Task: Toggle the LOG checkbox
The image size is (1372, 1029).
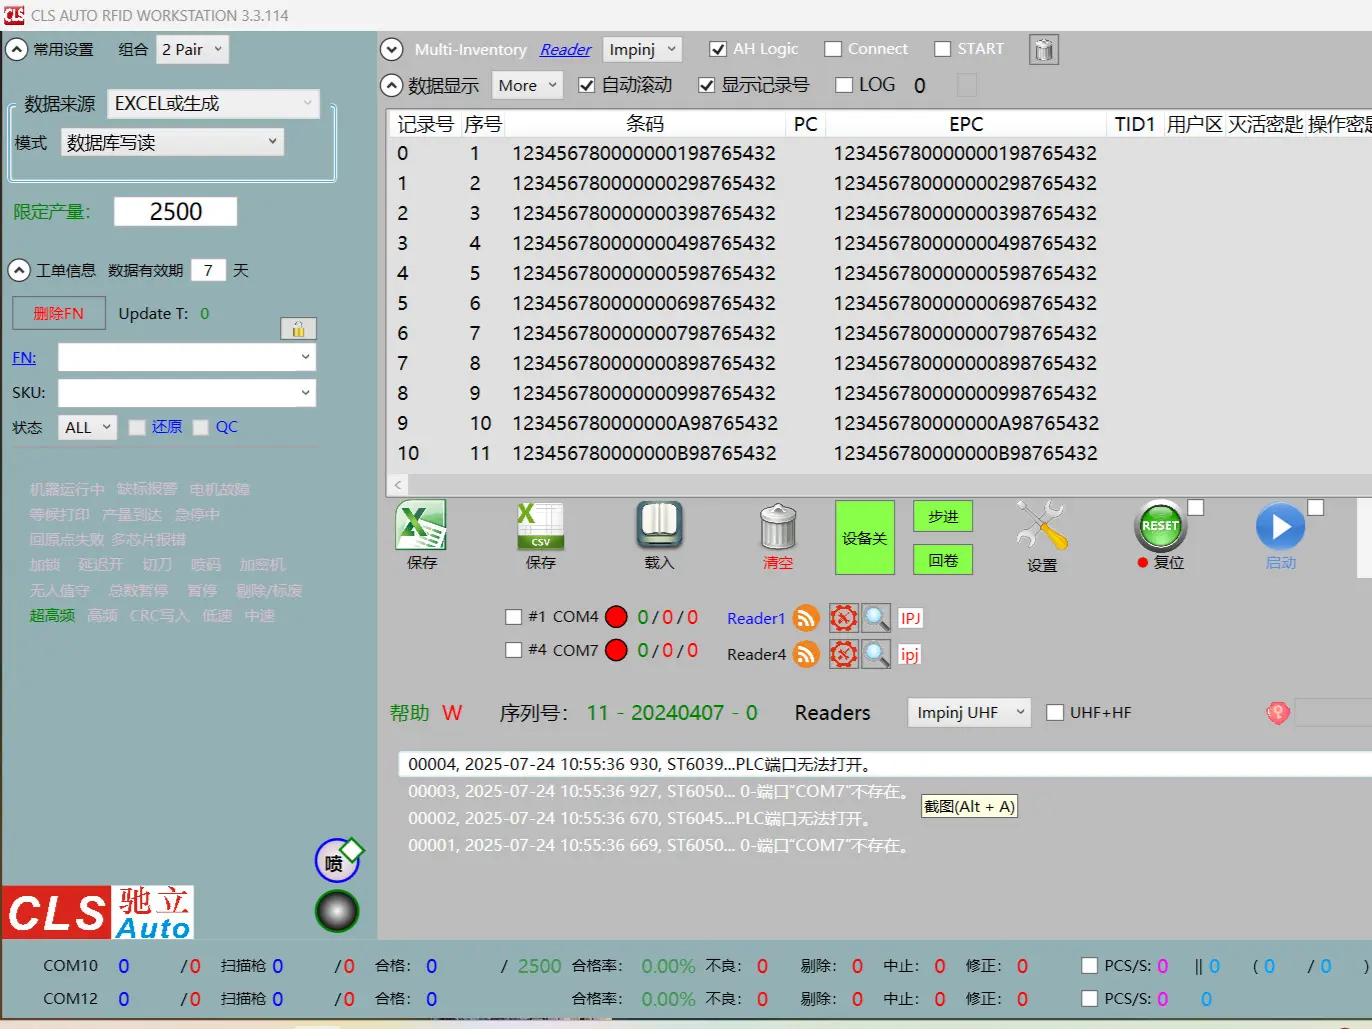Action: 844,85
